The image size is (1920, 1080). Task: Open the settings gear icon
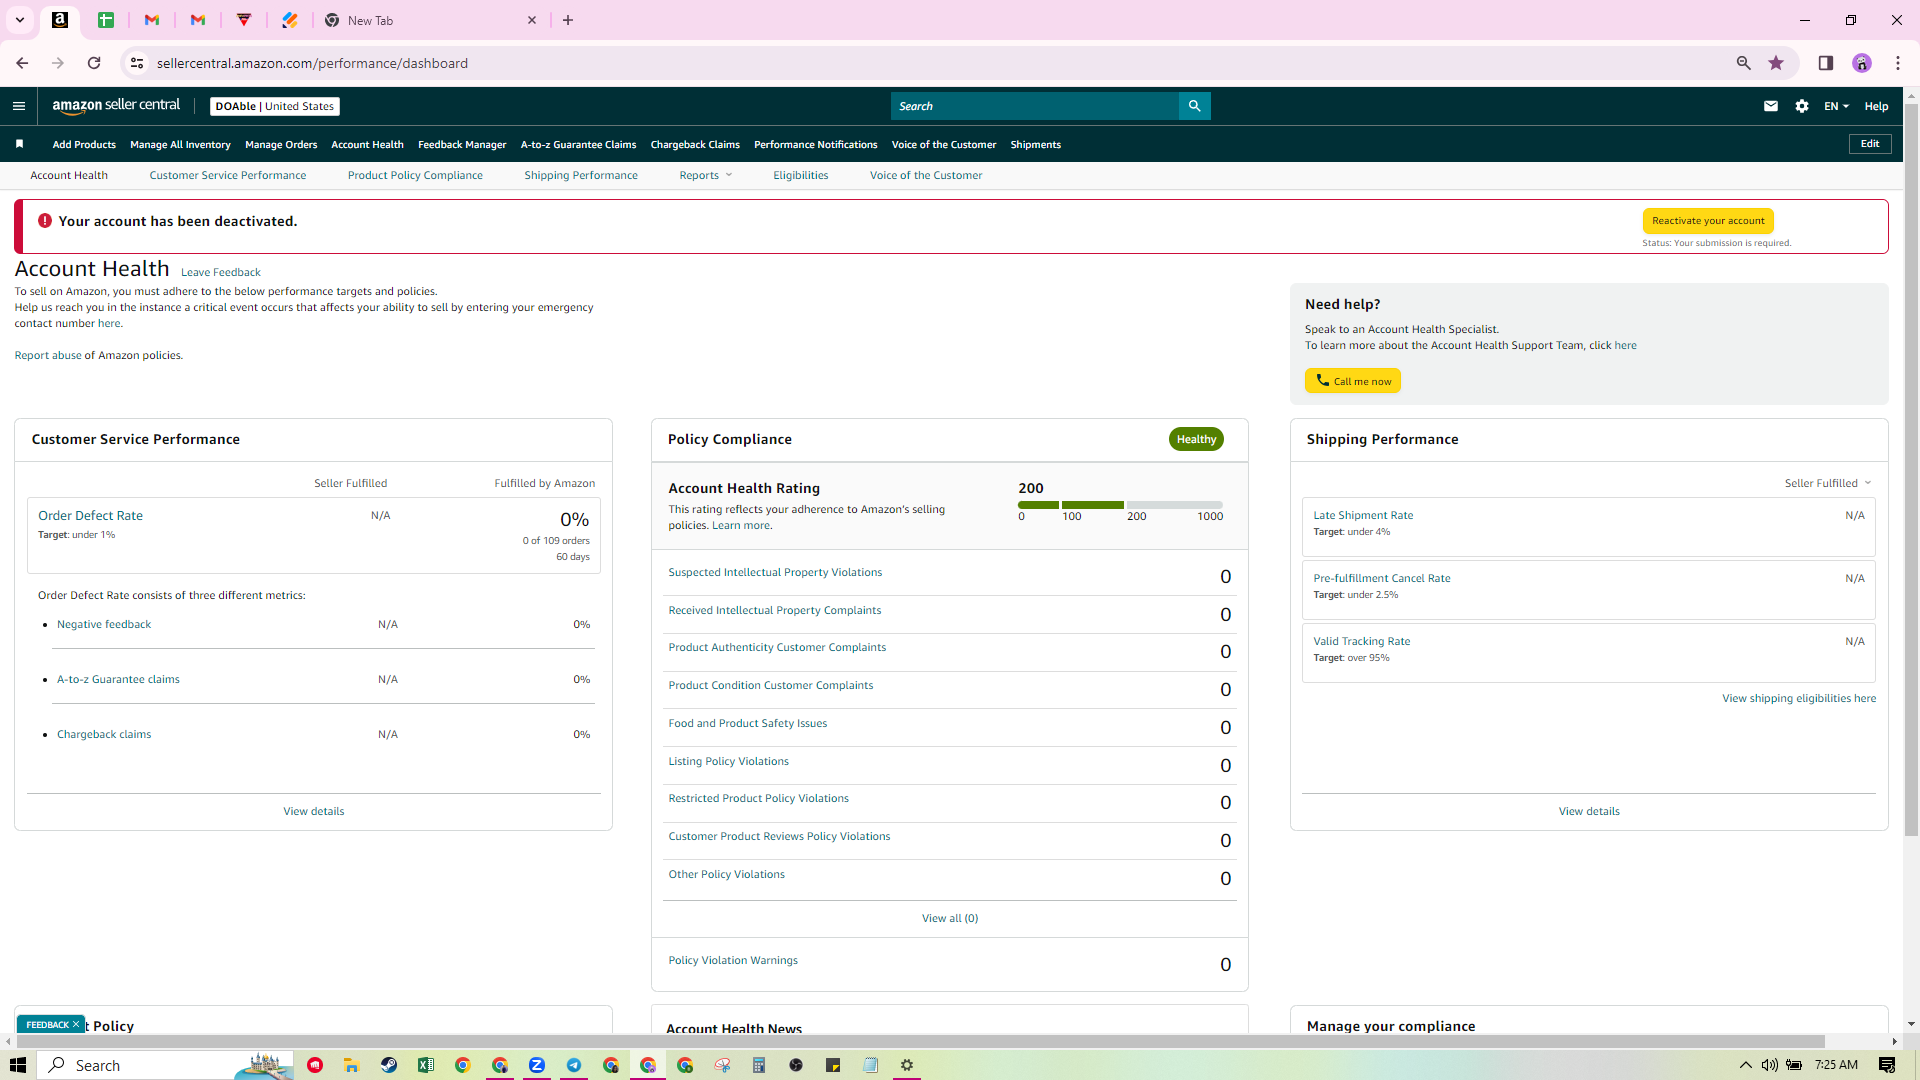click(1802, 106)
